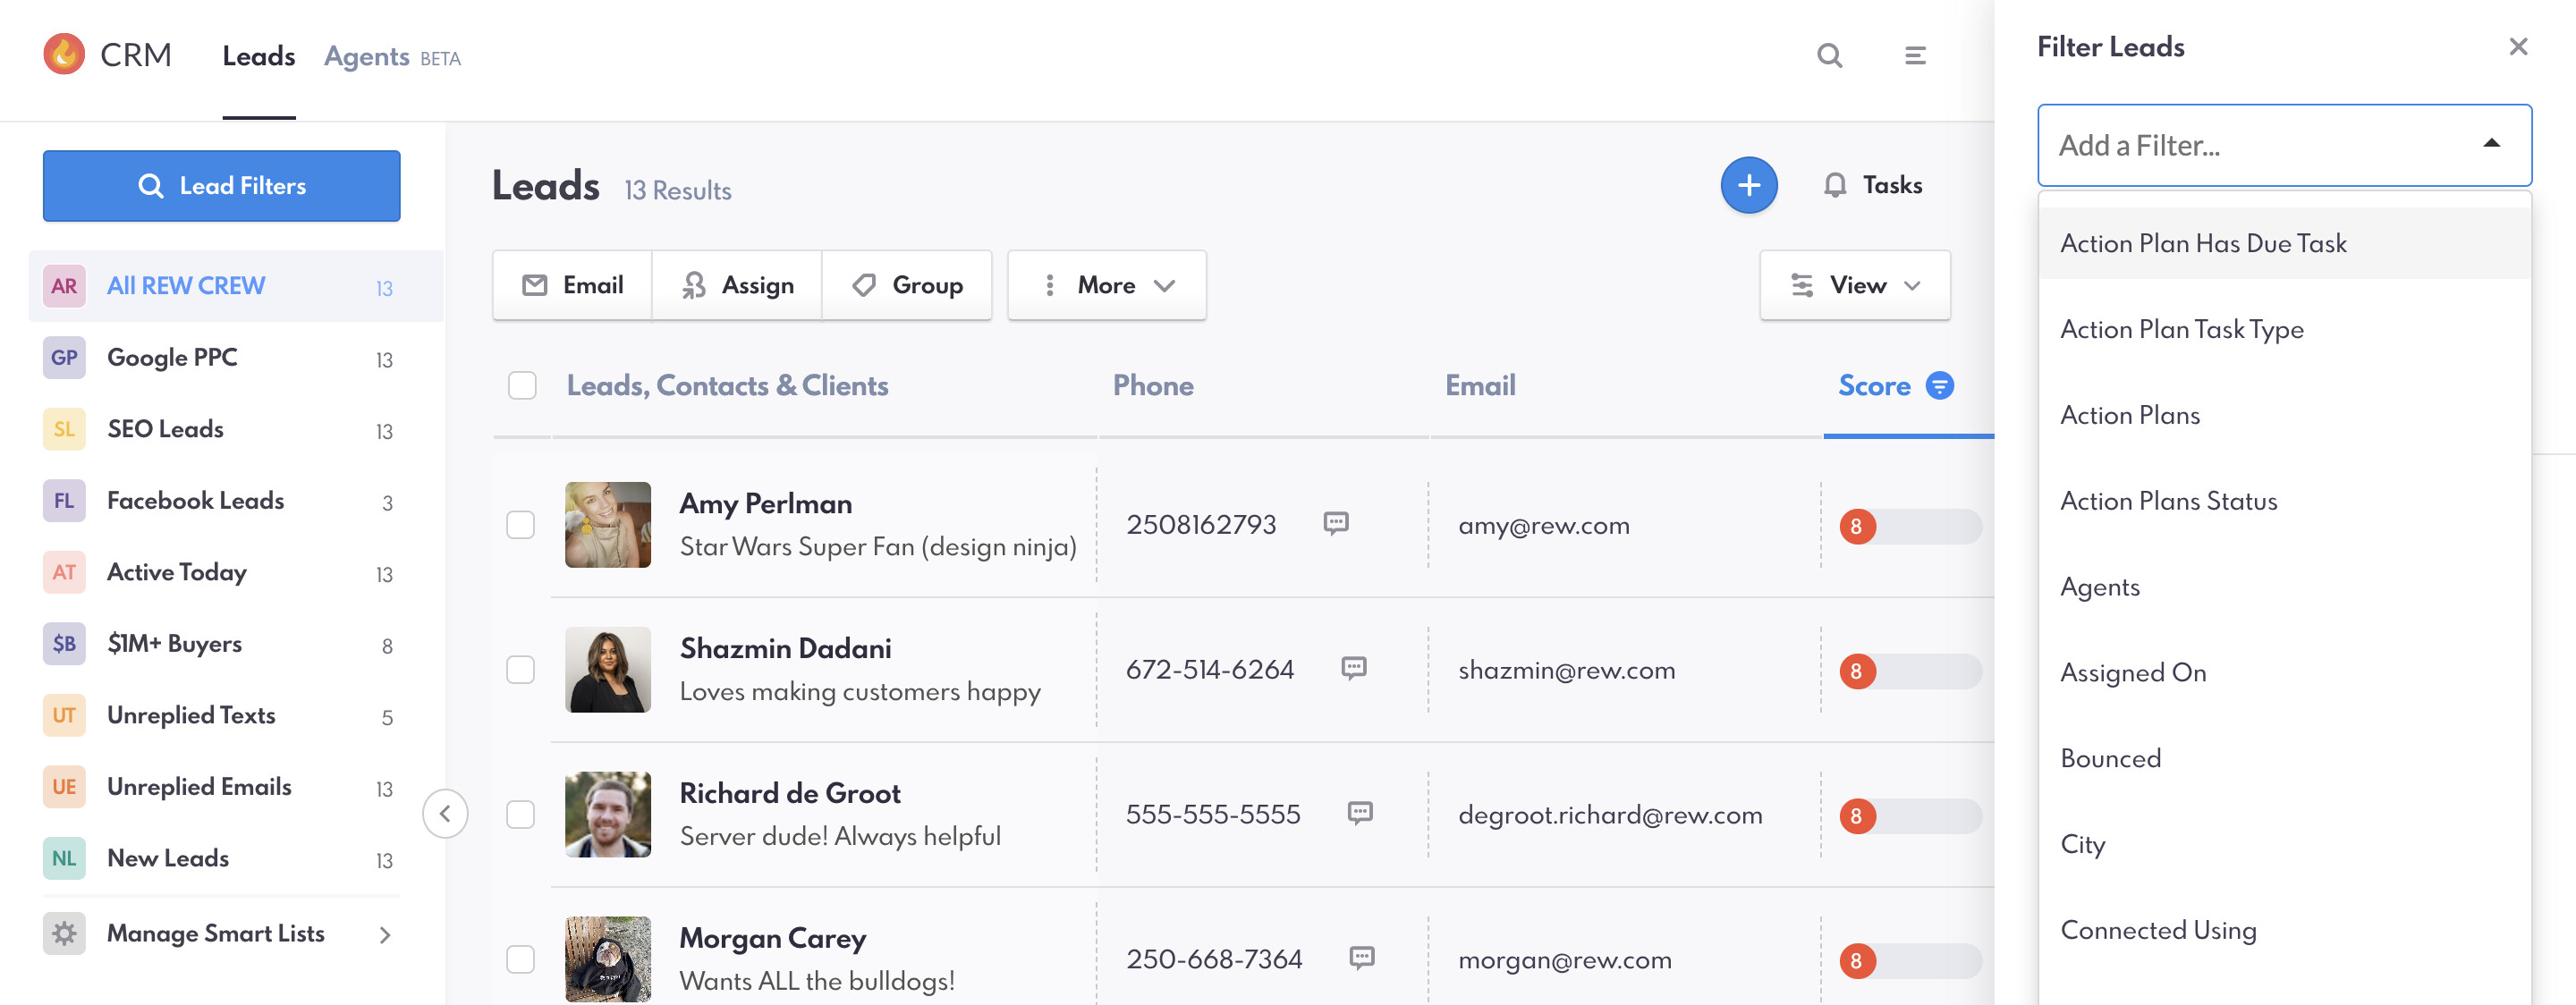The height and width of the screenshot is (1005, 2576).
Task: Choose Agents filter option
Action: (2284, 587)
